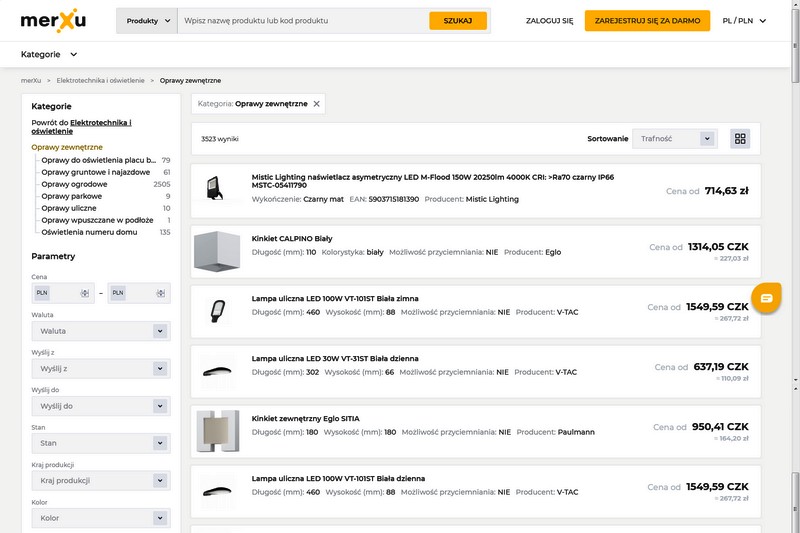Go to merXu breadcrumb link
The height and width of the screenshot is (533, 800).
click(31, 81)
